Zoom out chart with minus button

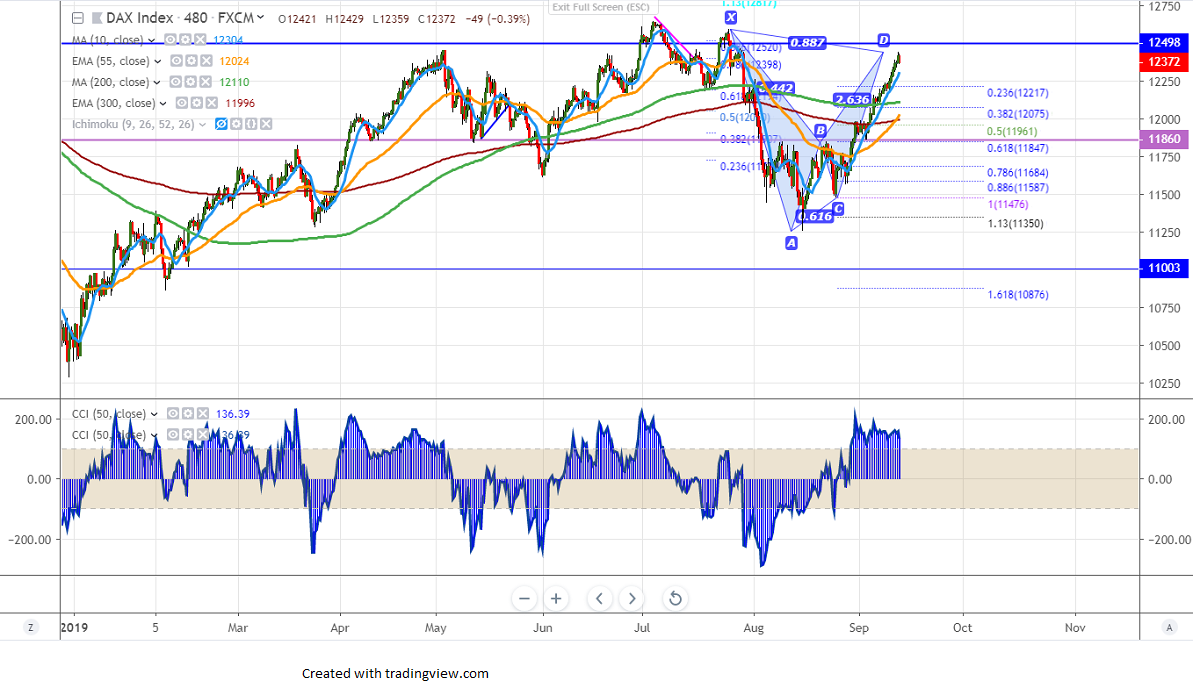[x=524, y=599]
